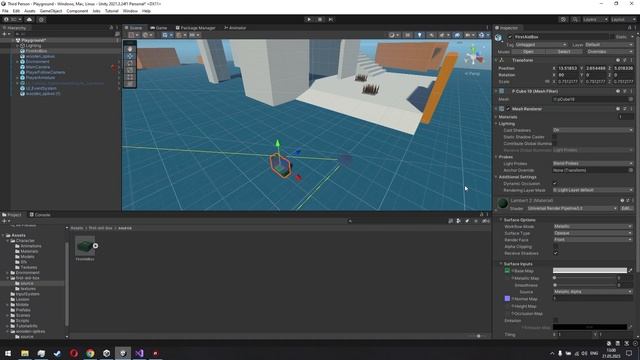The width and height of the screenshot is (640, 360).
Task: Select MainCamera in the Hierarchy
Action: tap(38, 67)
